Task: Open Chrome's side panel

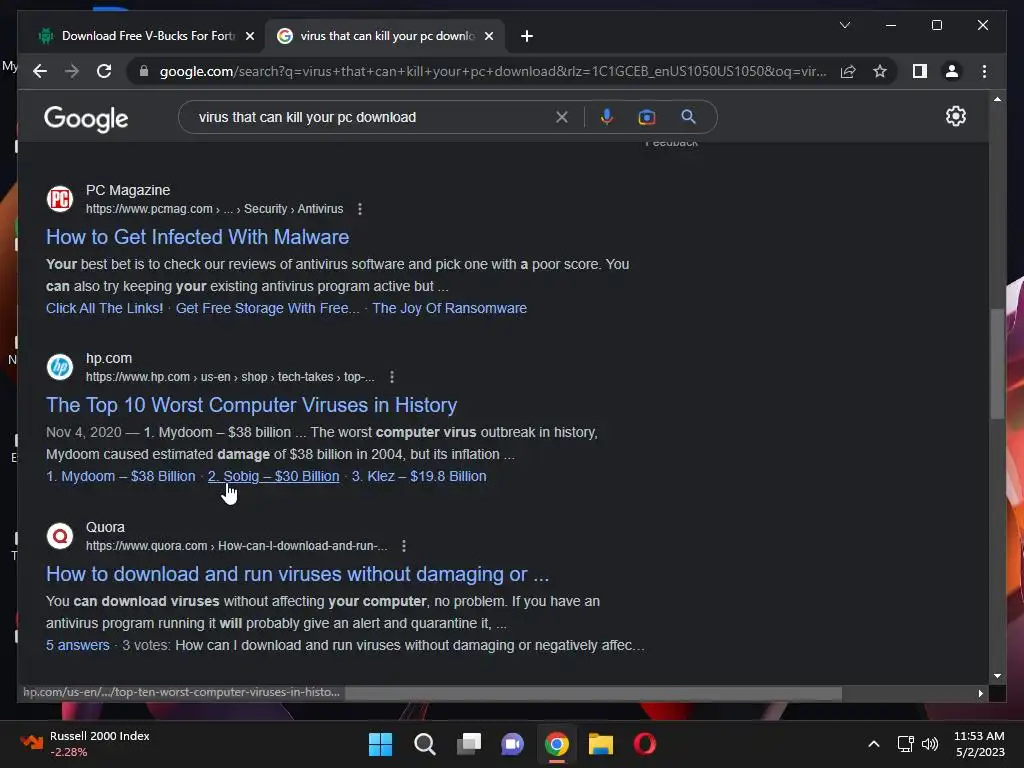Action: point(920,71)
